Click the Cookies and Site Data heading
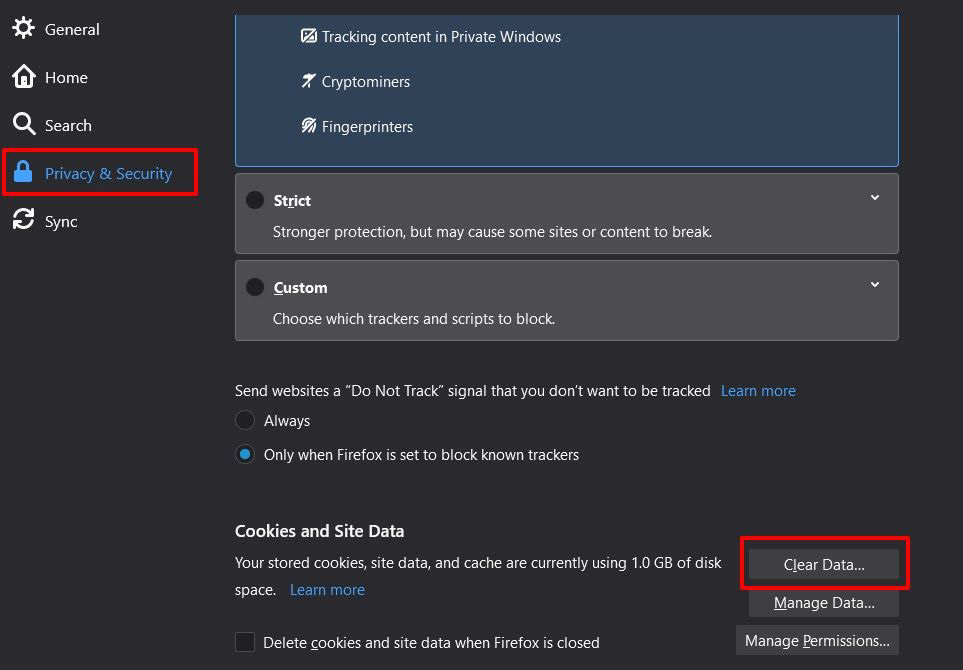 319,531
